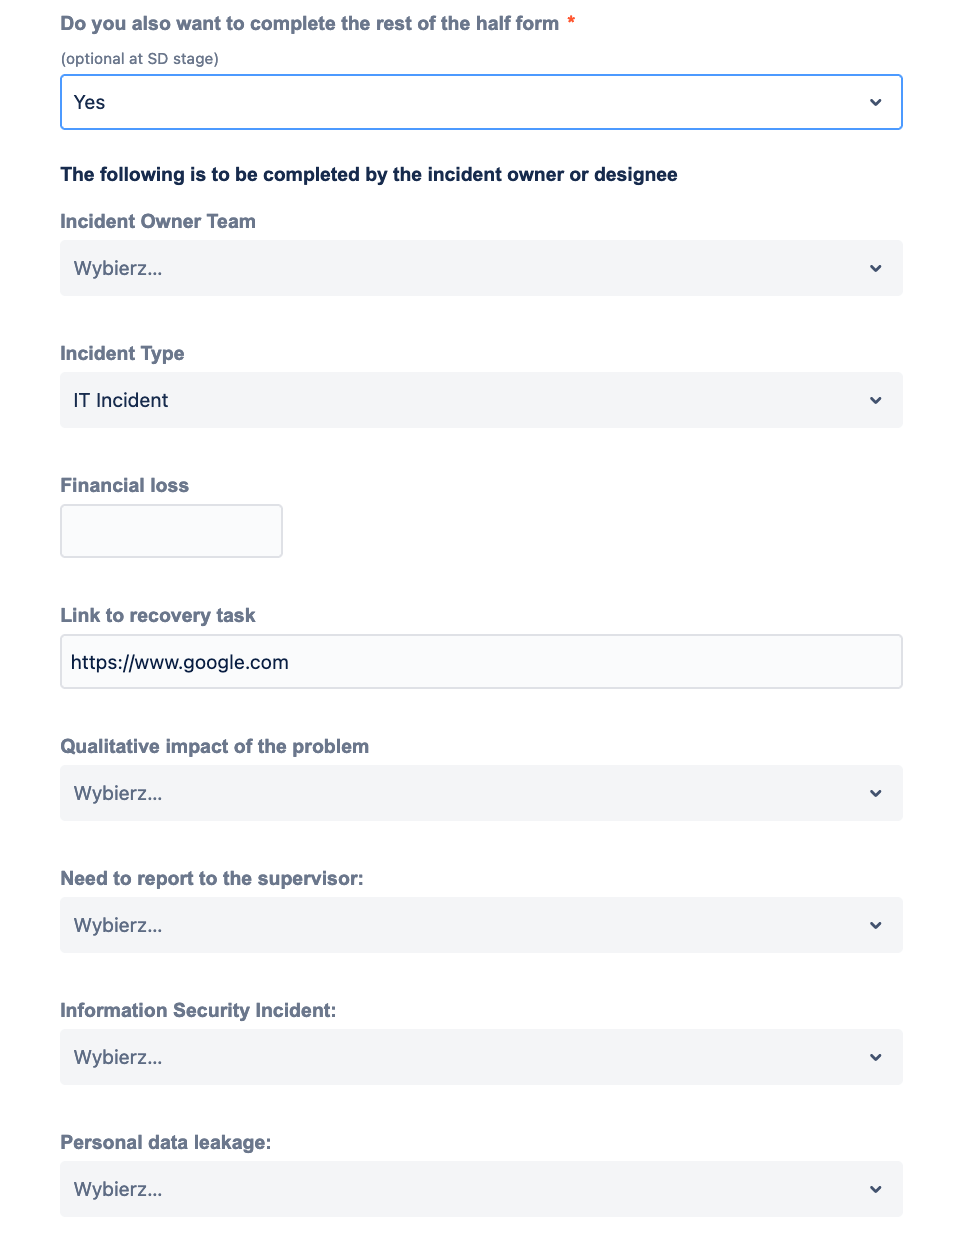
Task: Open the Incident Owner Team dropdown
Action: 460,268
